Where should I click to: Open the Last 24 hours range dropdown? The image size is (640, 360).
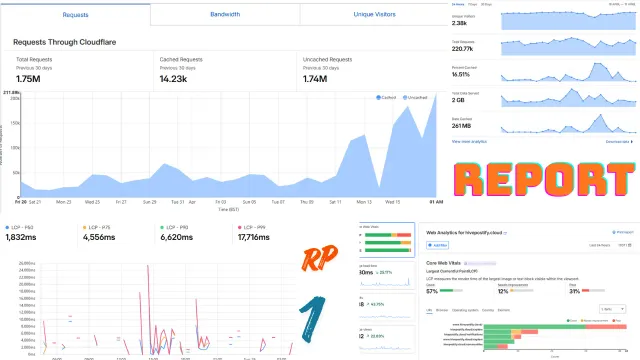tap(599, 245)
